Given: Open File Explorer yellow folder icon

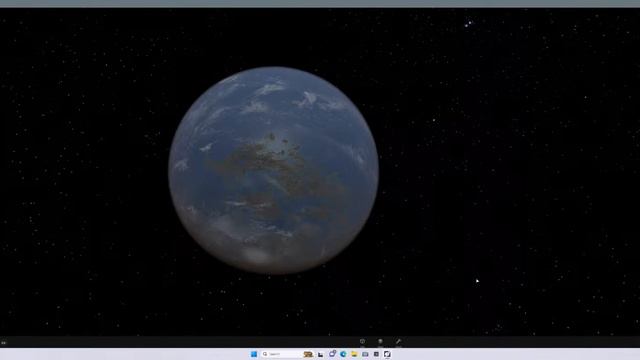Looking at the screenshot, I should click(354, 354).
